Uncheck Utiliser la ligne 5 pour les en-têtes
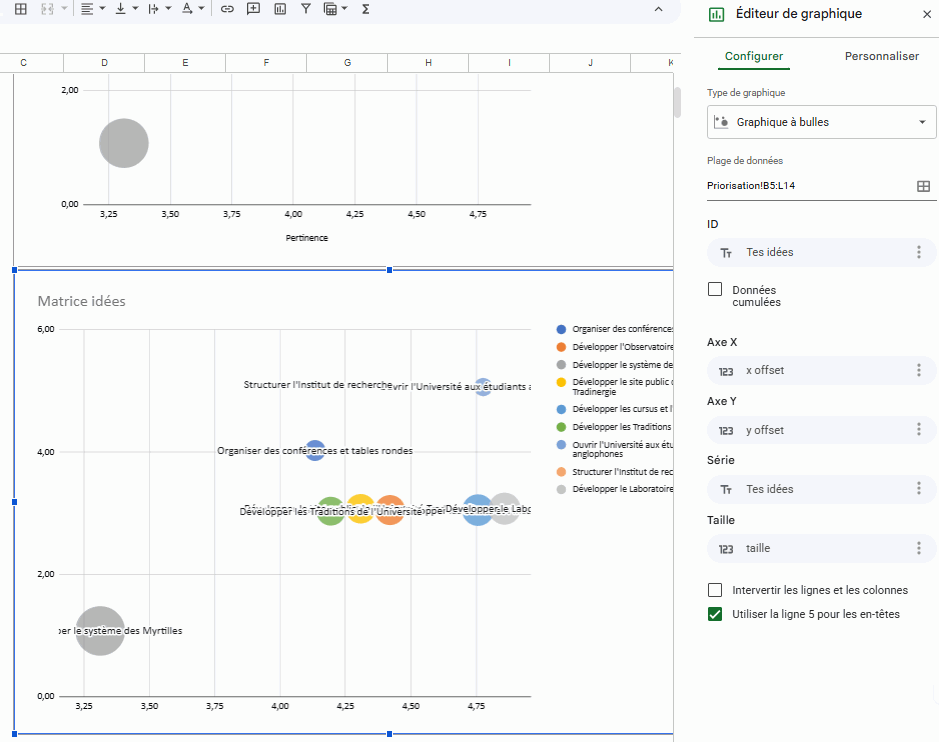This screenshot has height=742, width=939. click(x=715, y=614)
